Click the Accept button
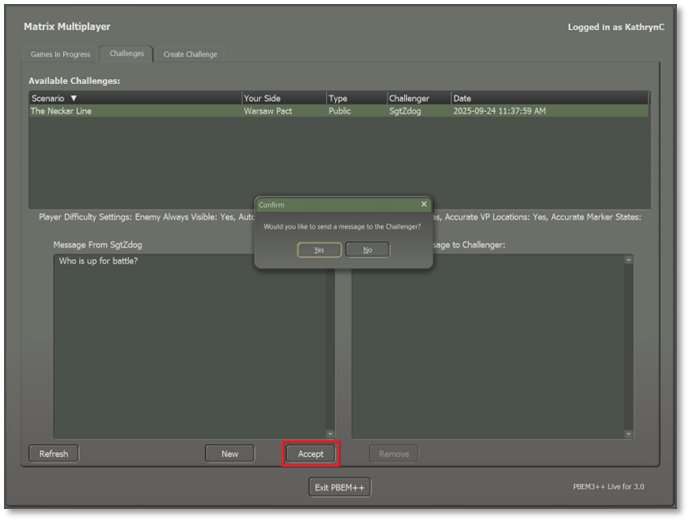 pyautogui.click(x=310, y=454)
